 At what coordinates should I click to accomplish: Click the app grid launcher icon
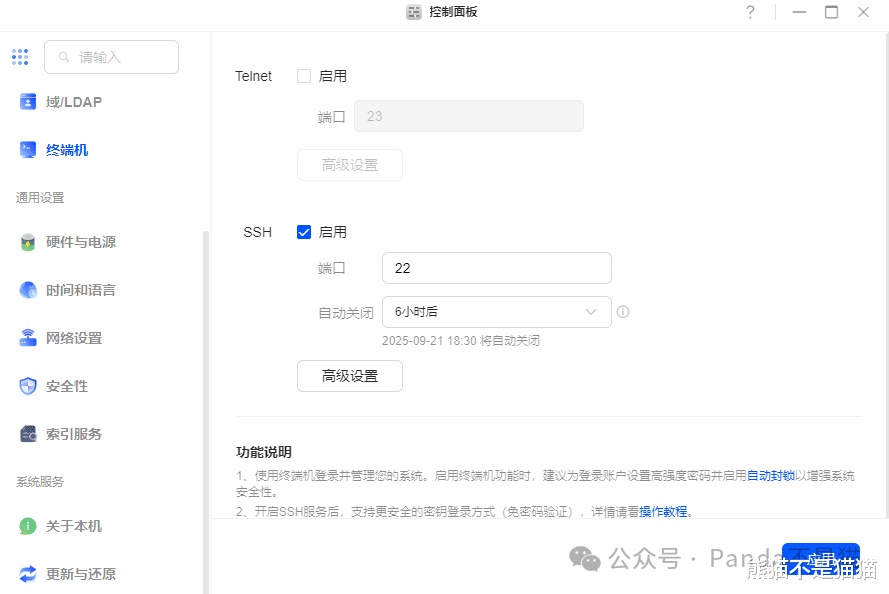[x=20, y=57]
